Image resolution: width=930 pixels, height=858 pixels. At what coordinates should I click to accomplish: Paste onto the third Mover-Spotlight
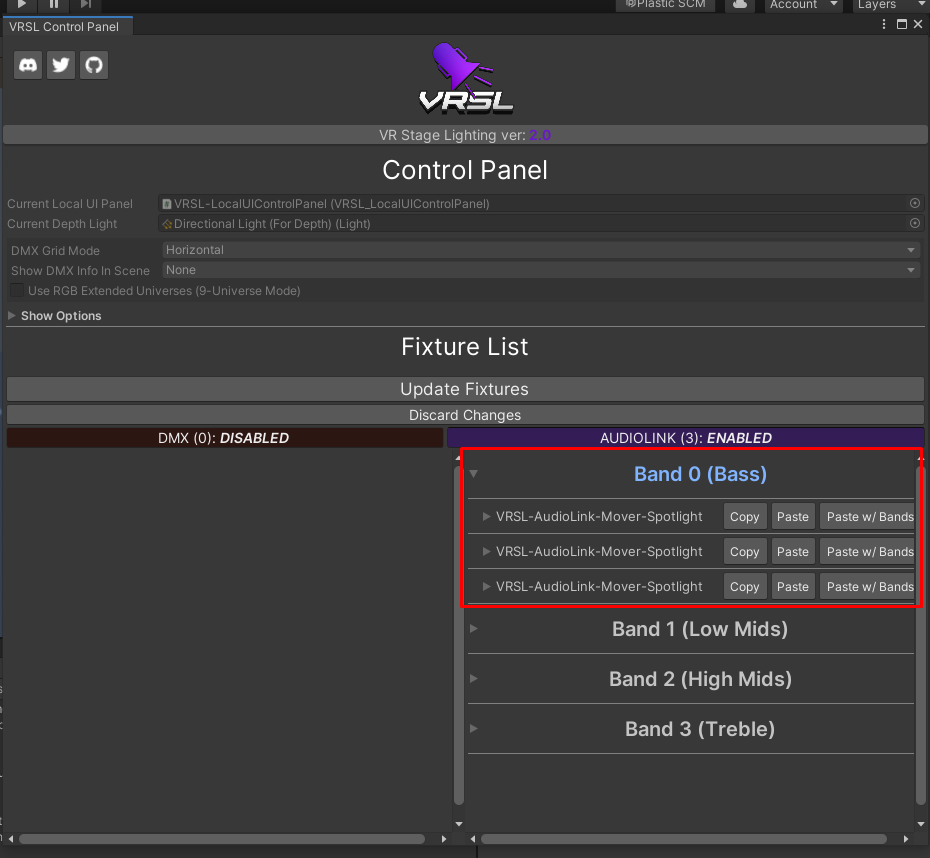[793, 586]
